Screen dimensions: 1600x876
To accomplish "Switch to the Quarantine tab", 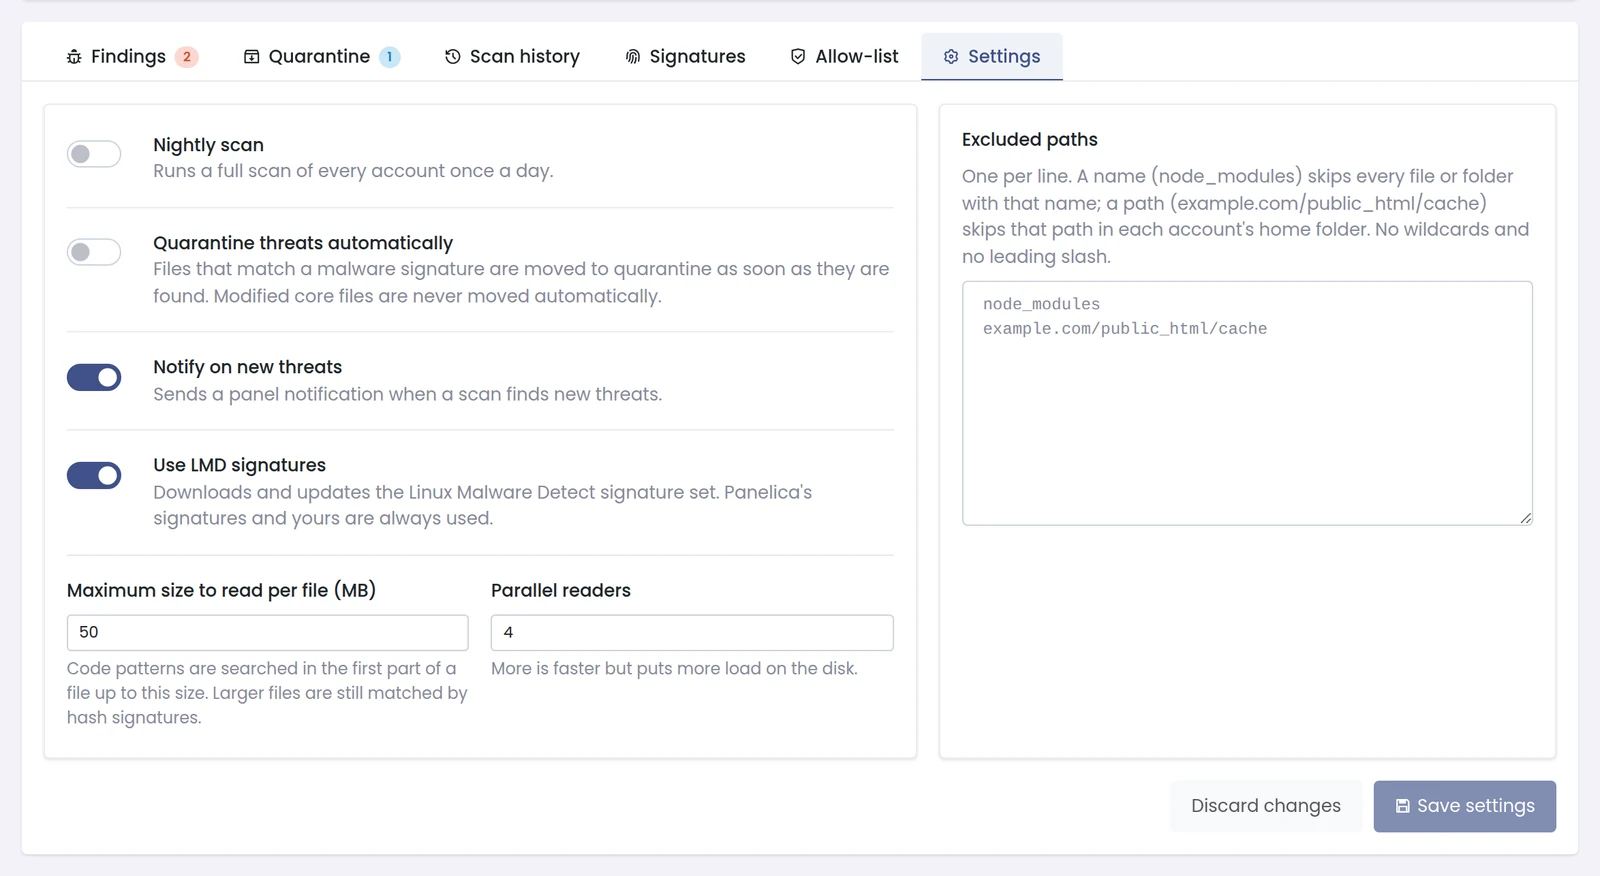I will [x=322, y=57].
